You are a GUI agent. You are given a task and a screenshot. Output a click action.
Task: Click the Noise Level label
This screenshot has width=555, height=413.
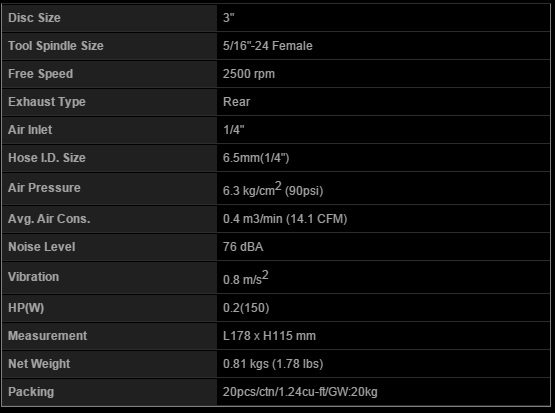pos(42,247)
